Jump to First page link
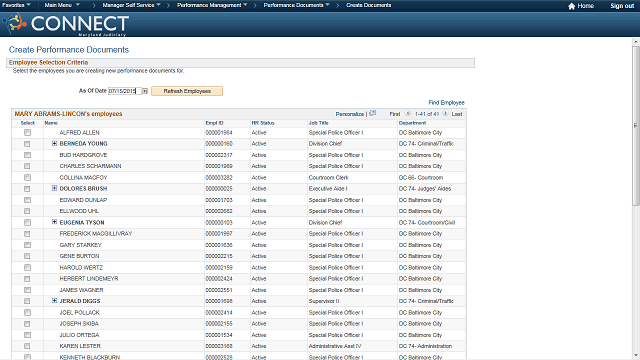This screenshot has height=360, width=640. 395,114
